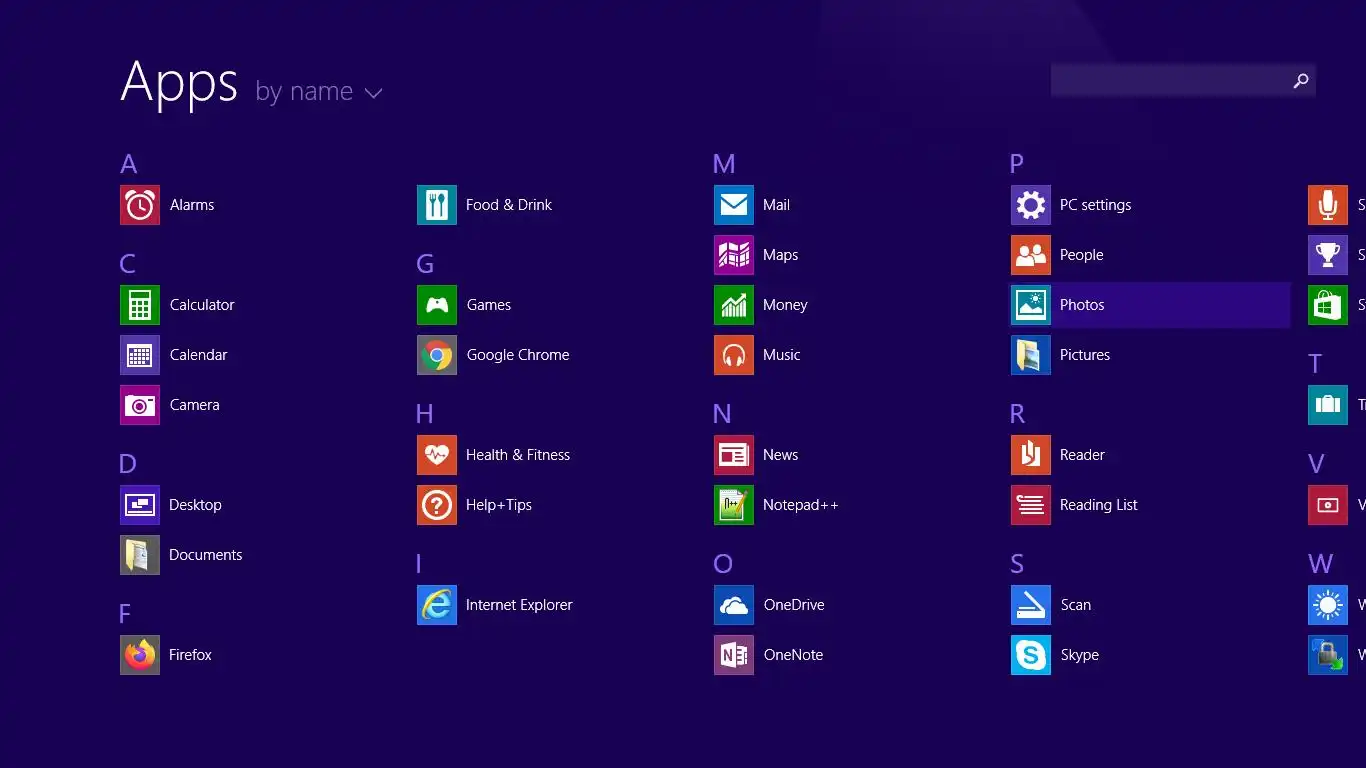This screenshot has height=768, width=1366.
Task: Launch Internet Explorer icon
Action: (437, 605)
